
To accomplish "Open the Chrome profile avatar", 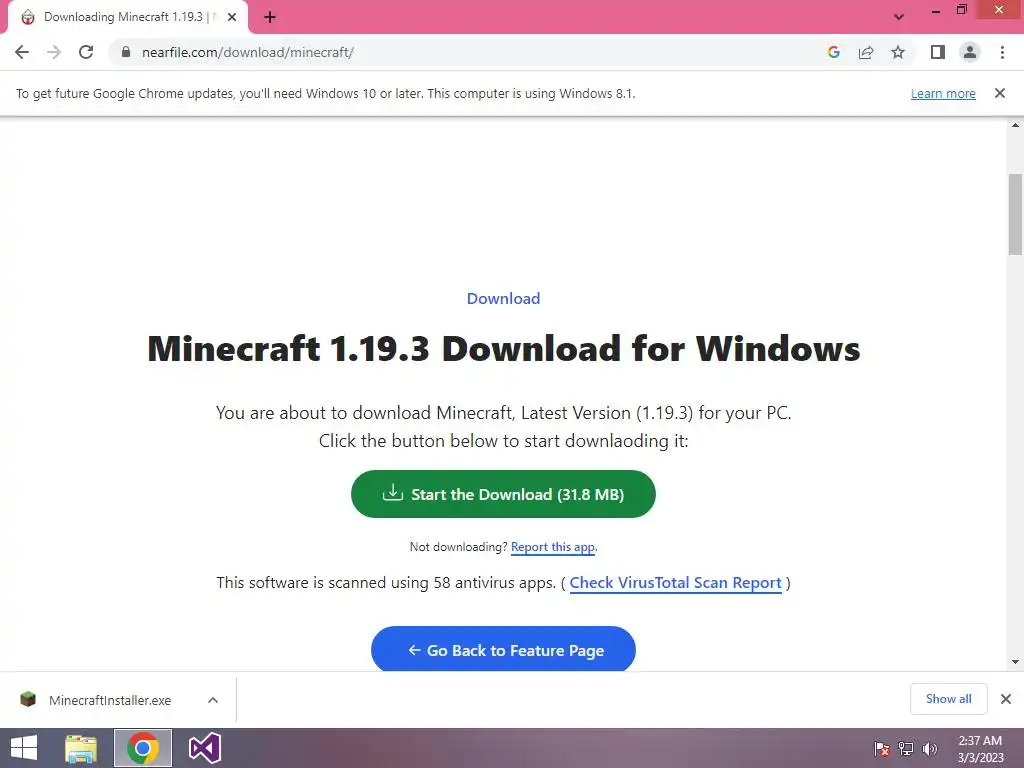I will (970, 52).
